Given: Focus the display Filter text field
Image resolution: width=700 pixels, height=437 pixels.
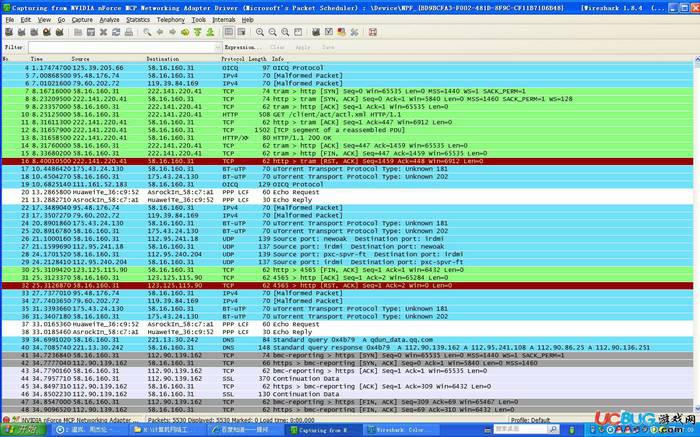Looking at the screenshot, I should click(121, 47).
